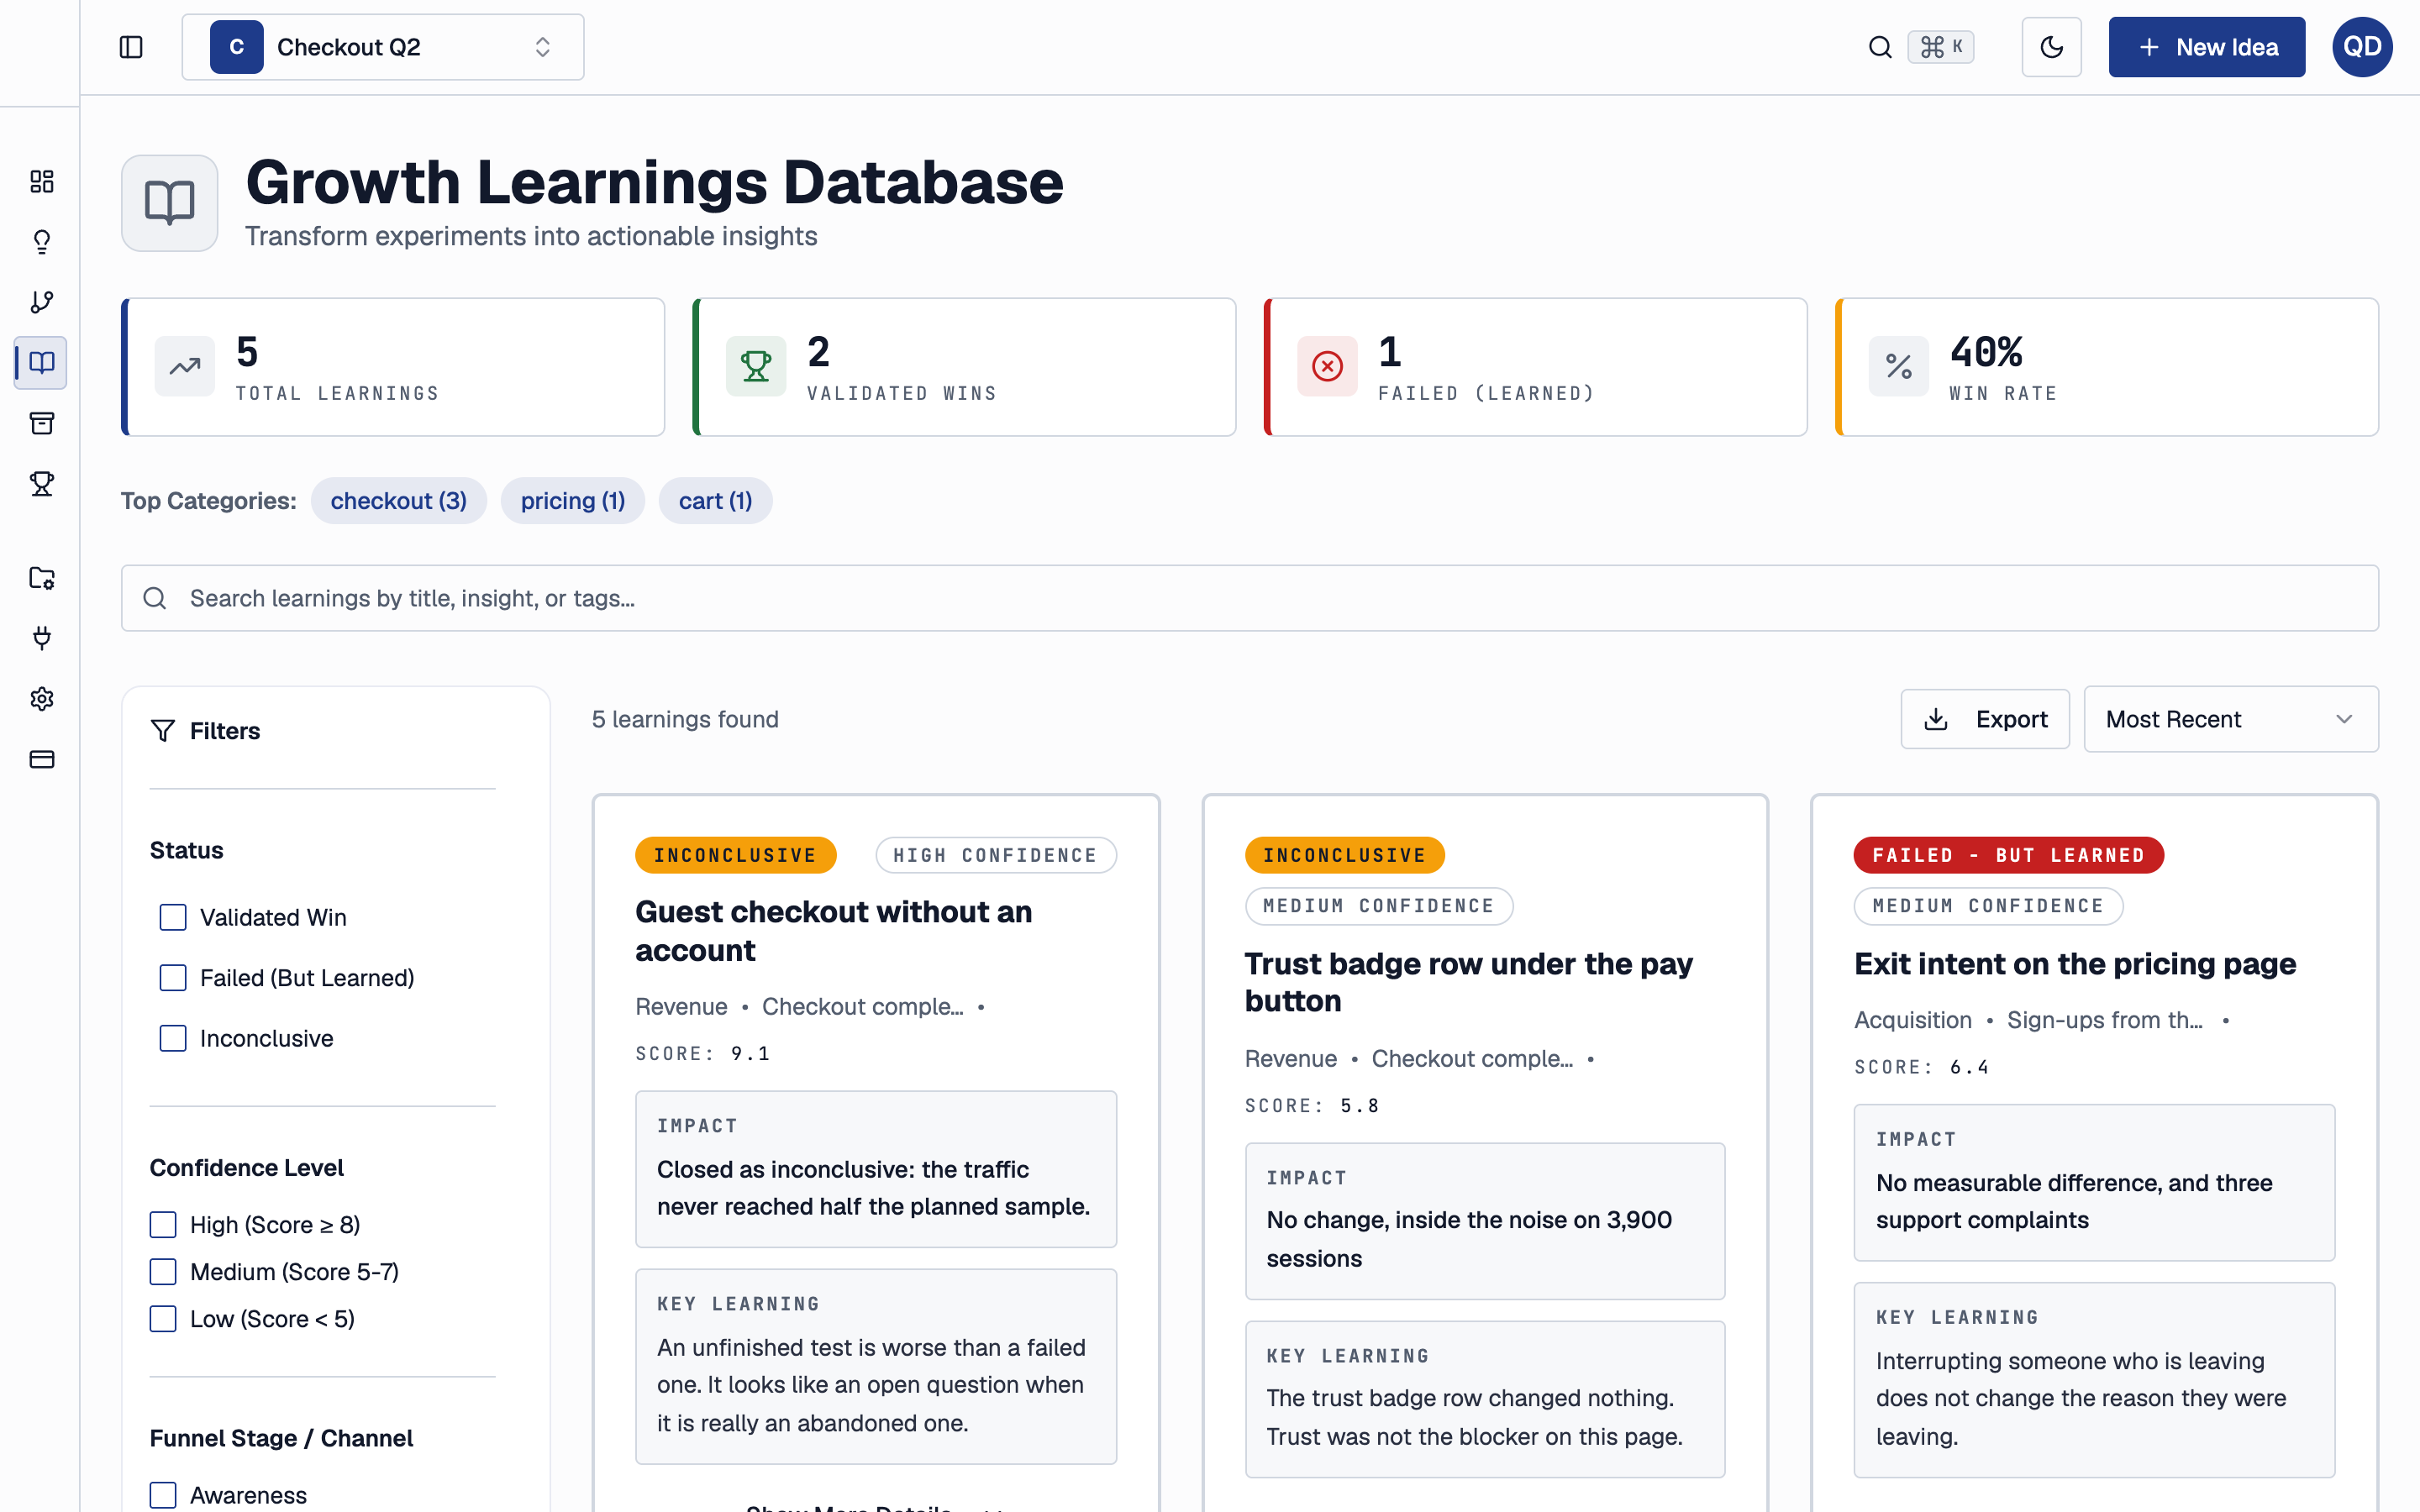Screen dimensions: 2420x1512
Task: Check the Awareness funnel stage filter
Action: tap(163, 1495)
